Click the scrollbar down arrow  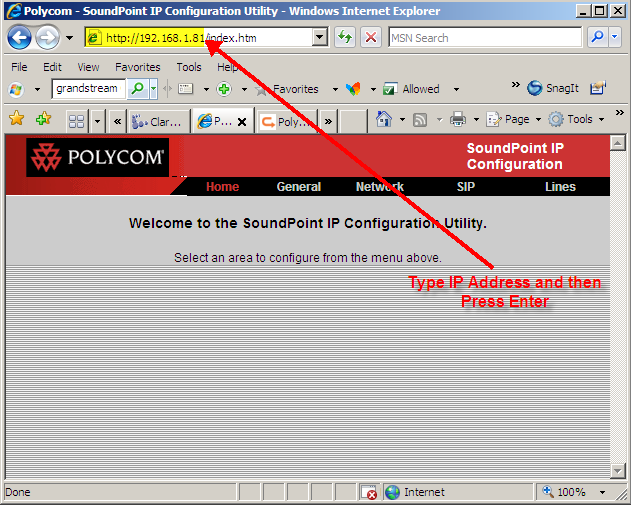[618, 470]
